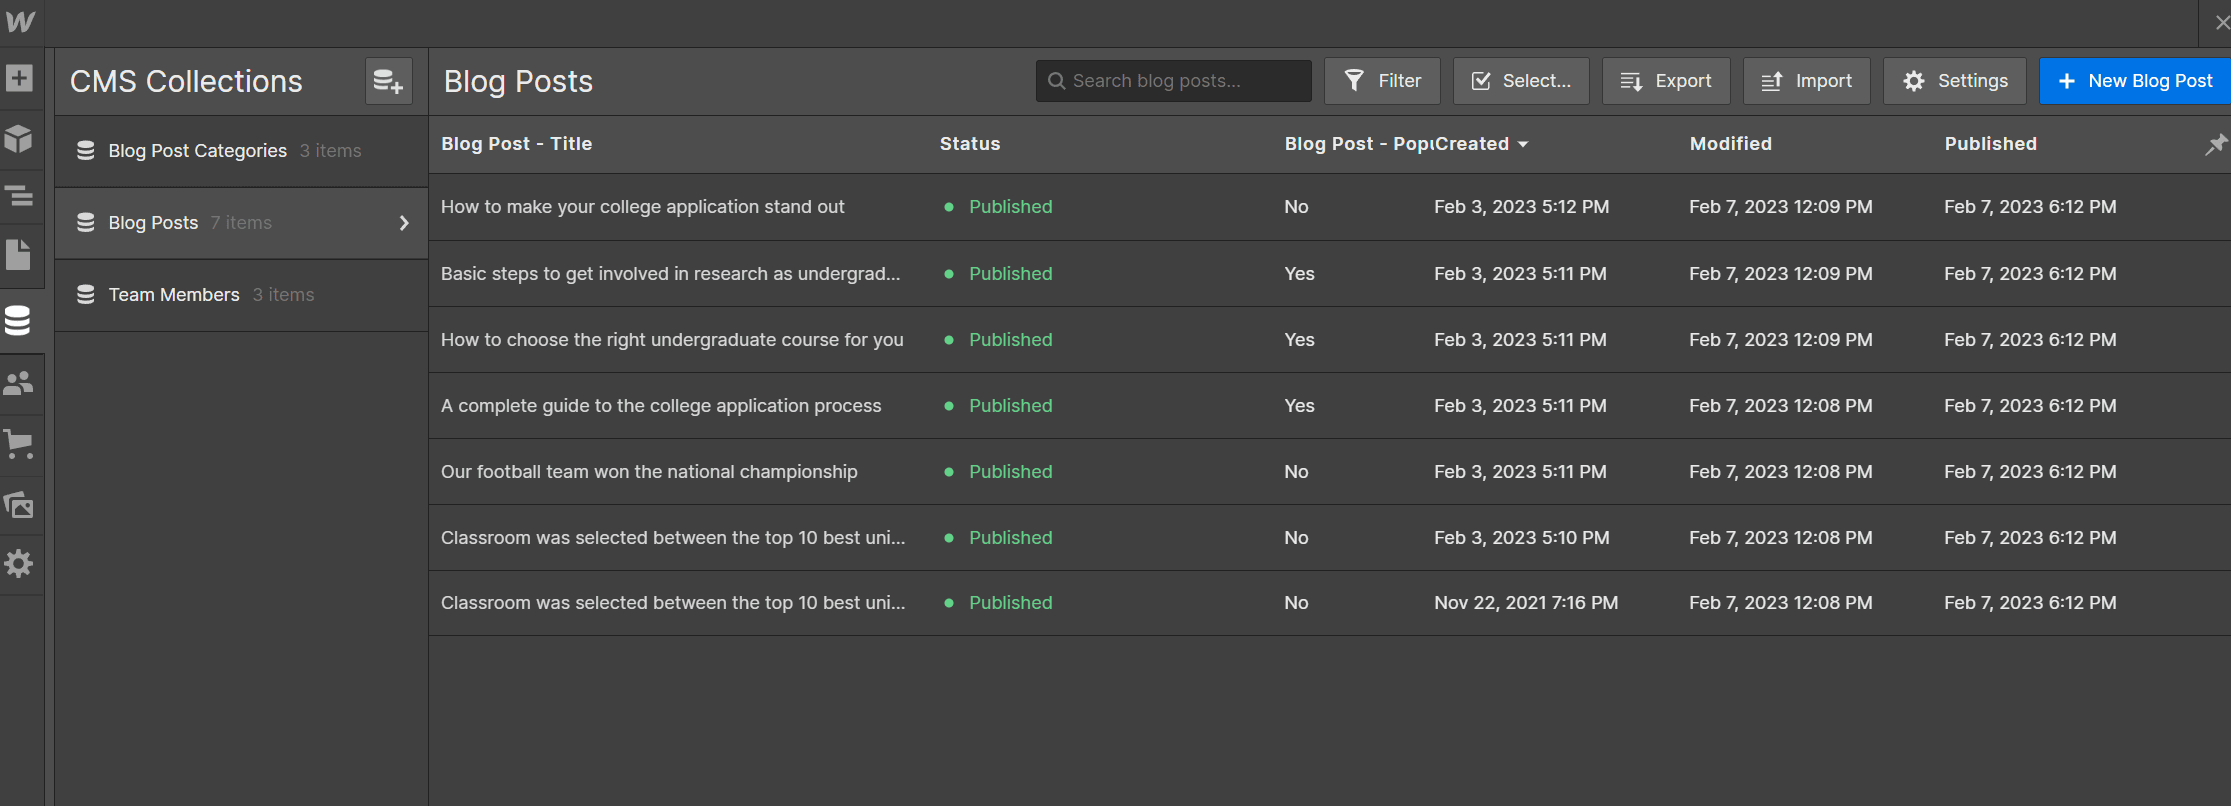Click 'Yes' popular value for complete guide post

(x=1299, y=406)
